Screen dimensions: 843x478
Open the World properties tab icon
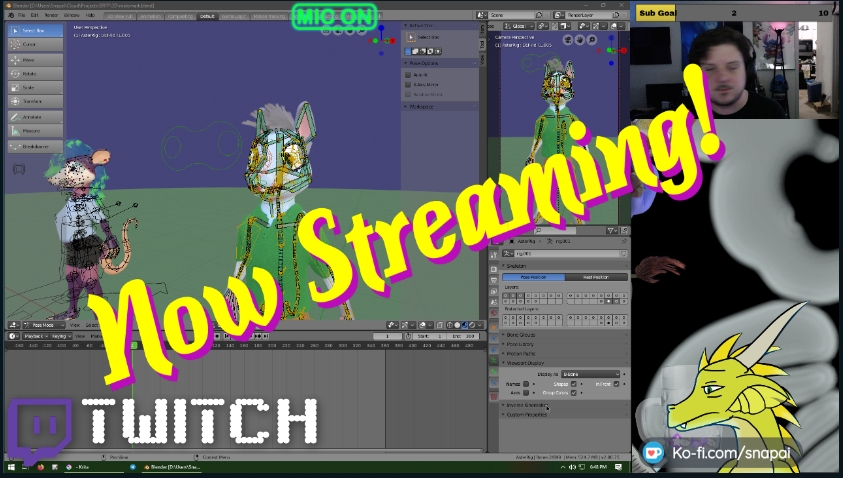coord(494,313)
